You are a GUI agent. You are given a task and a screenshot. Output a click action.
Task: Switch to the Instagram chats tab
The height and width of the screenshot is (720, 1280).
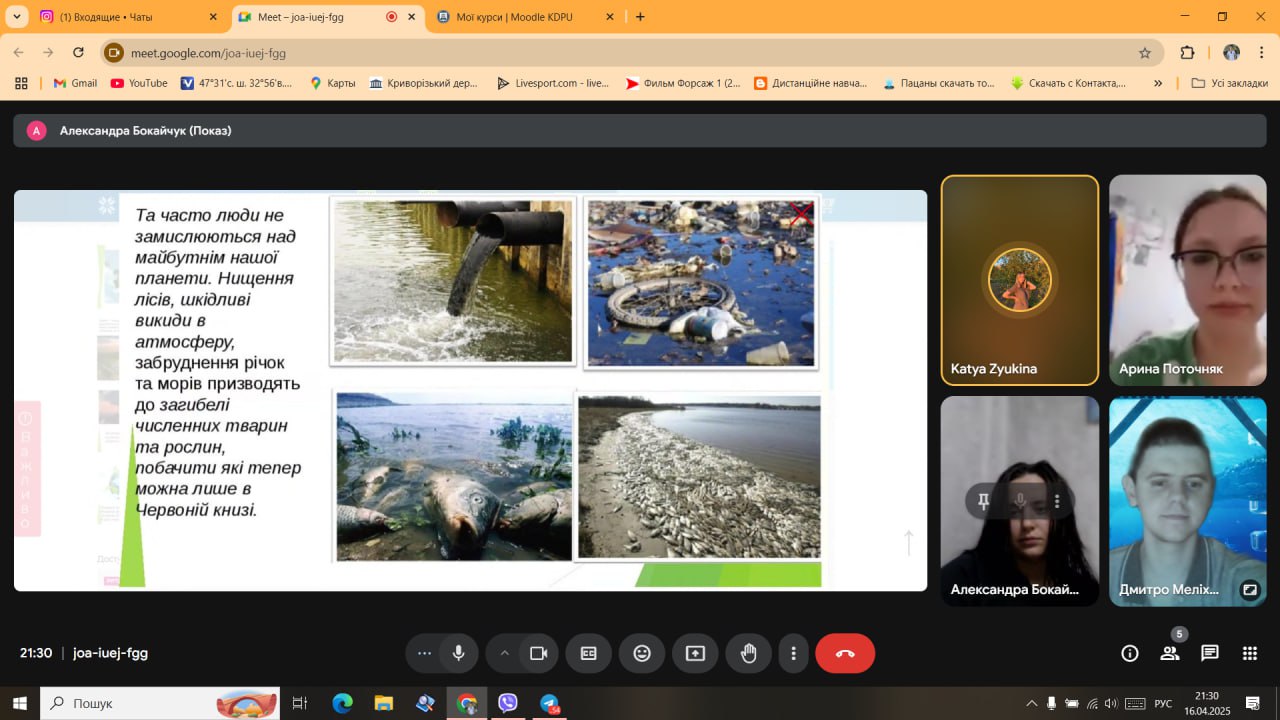[125, 17]
